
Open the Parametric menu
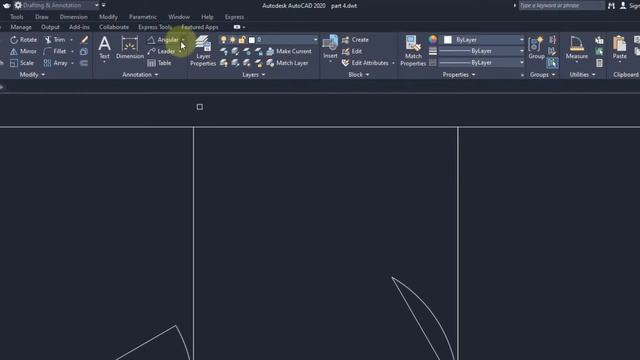143,17
